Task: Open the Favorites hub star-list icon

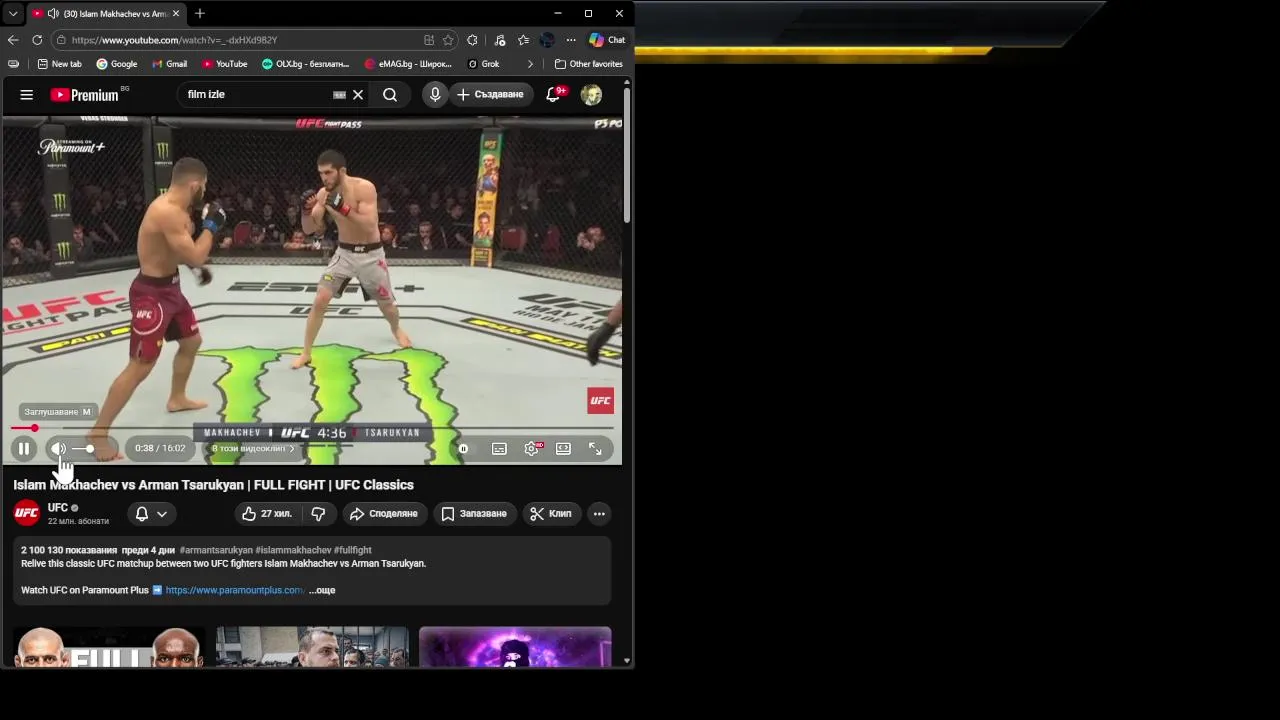Action: click(523, 40)
